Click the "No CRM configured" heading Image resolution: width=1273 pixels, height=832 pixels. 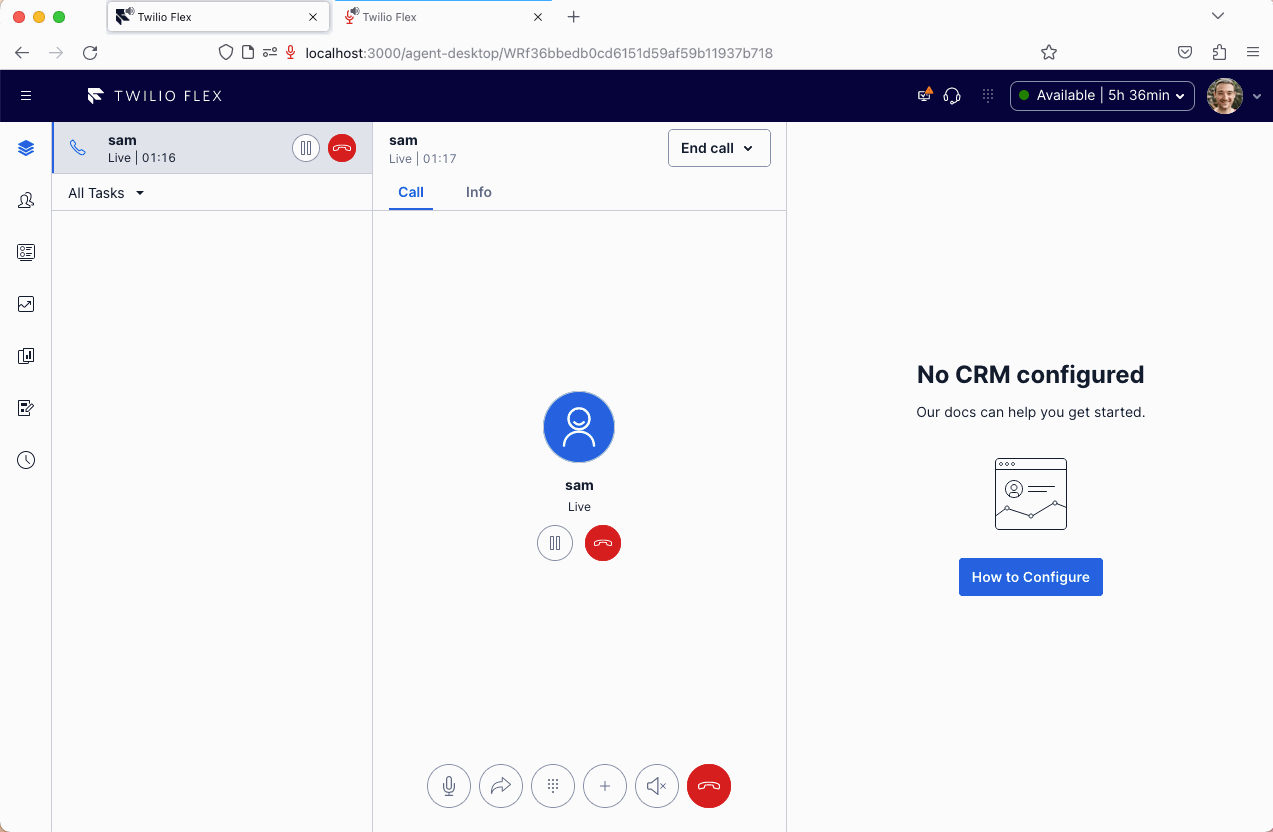click(1031, 375)
